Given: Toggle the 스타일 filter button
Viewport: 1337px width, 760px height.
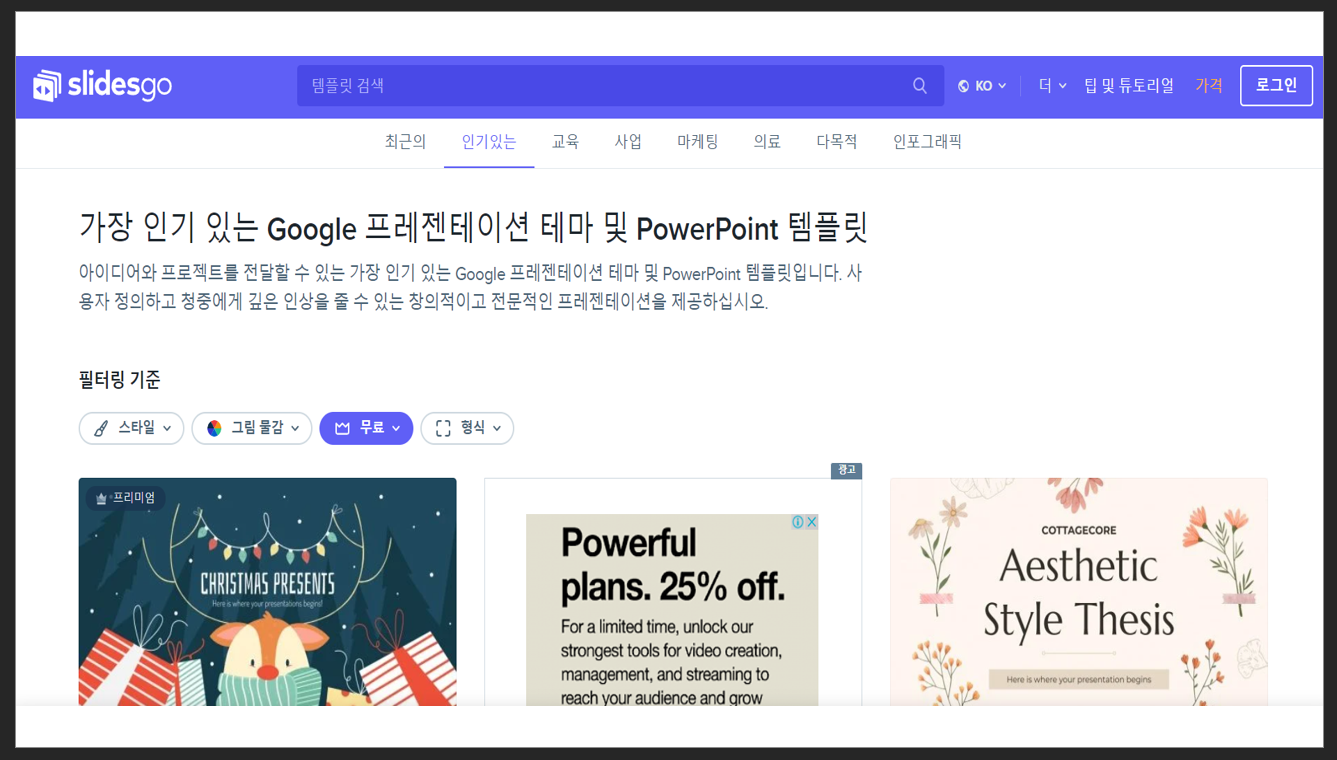Looking at the screenshot, I should (x=131, y=428).
